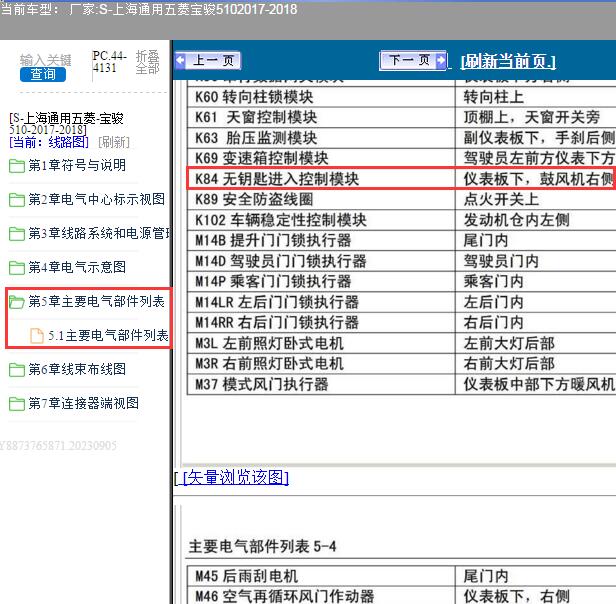Viewport: 616px width, 604px height.
Task: Click the 刷新当前页 link
Action: point(508,61)
